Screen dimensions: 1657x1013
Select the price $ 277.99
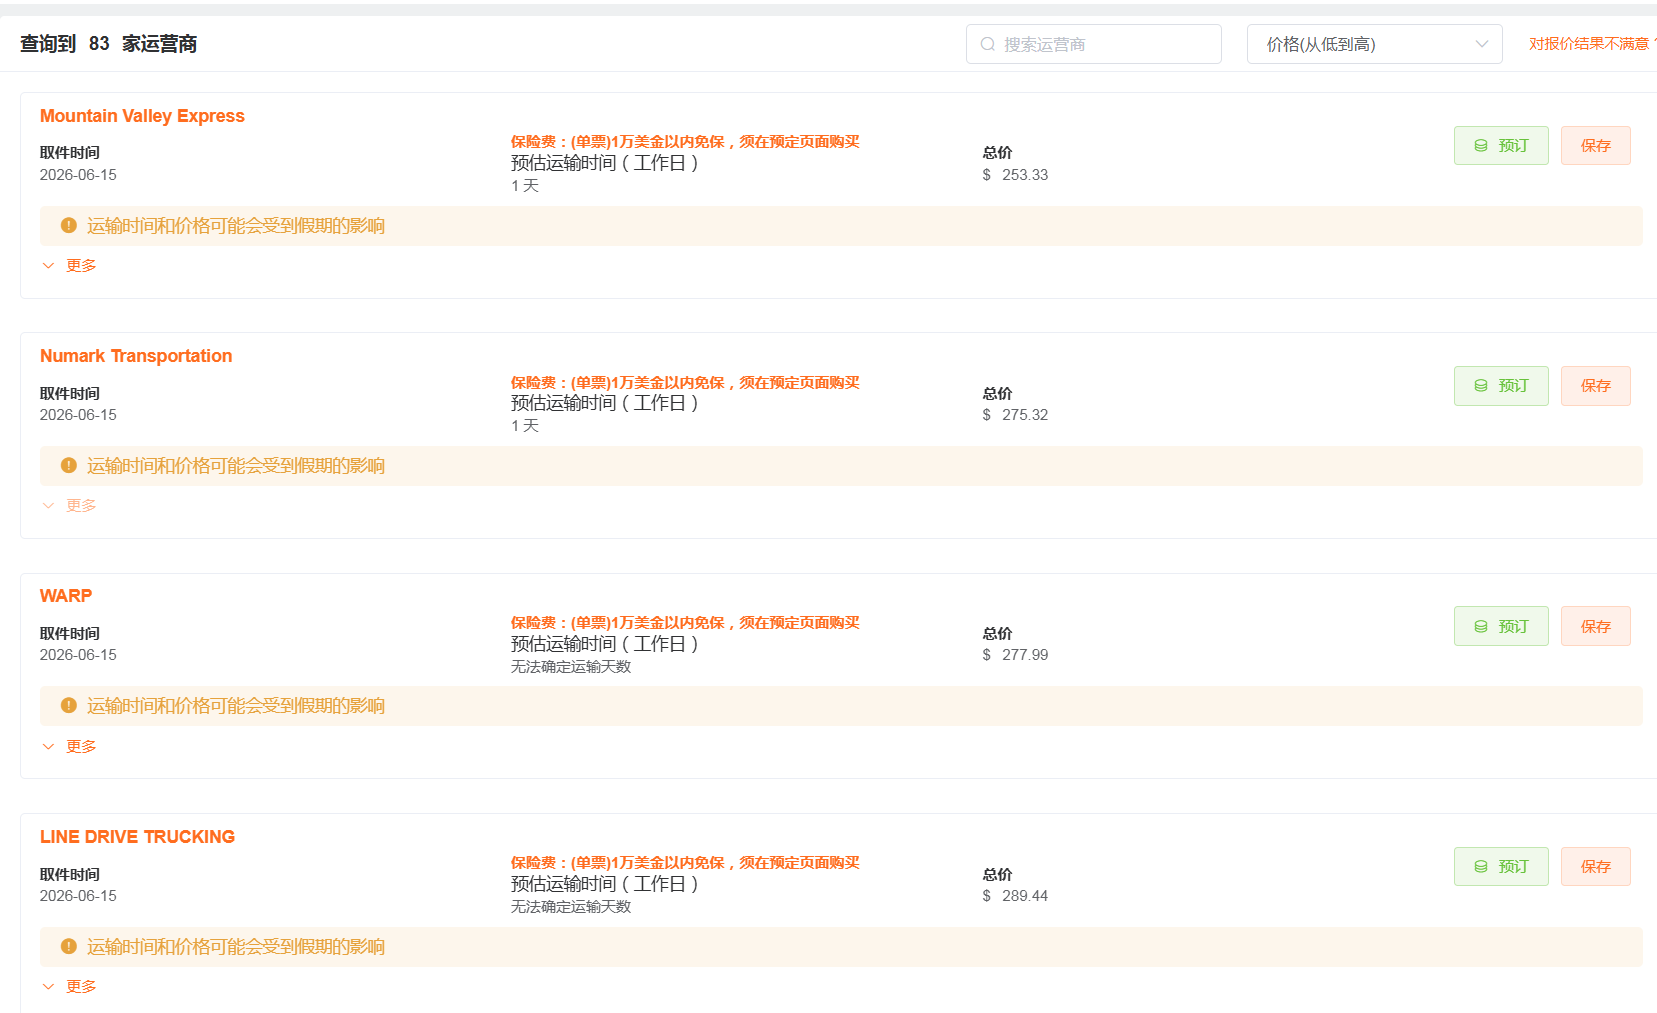pos(1015,655)
